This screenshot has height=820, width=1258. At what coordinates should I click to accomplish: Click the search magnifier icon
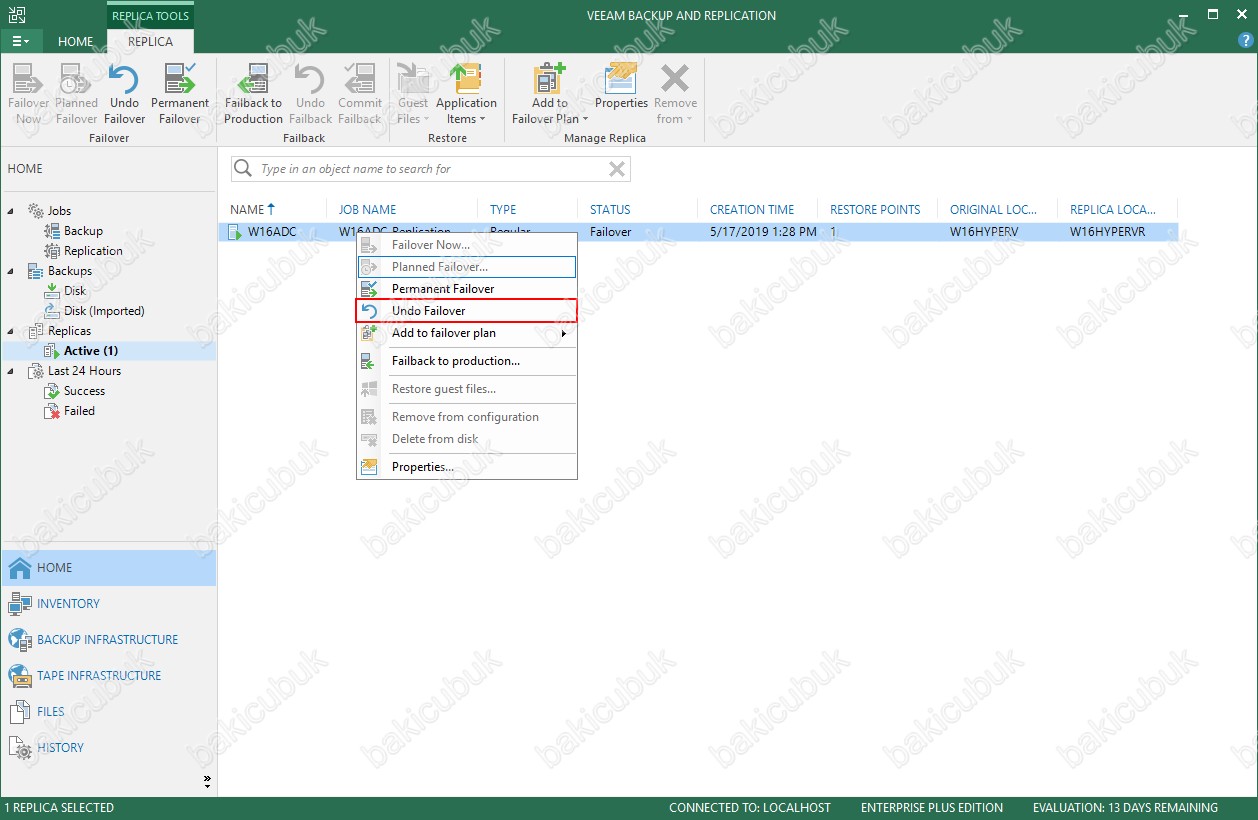(x=243, y=169)
